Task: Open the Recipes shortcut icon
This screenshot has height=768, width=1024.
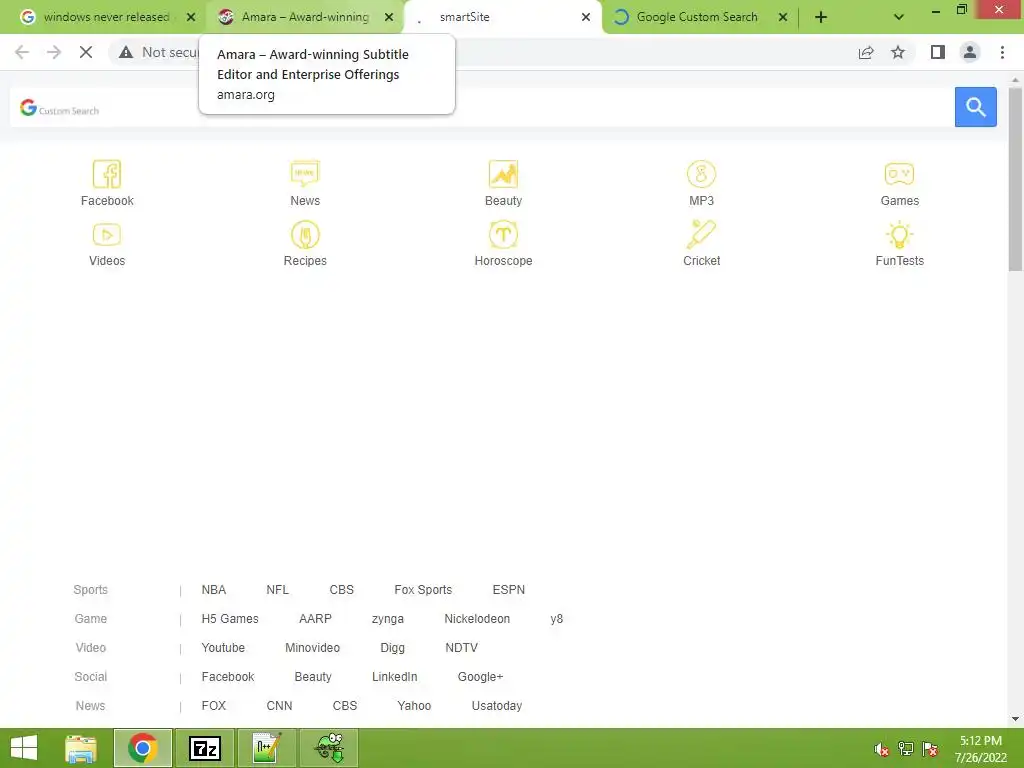Action: point(305,234)
